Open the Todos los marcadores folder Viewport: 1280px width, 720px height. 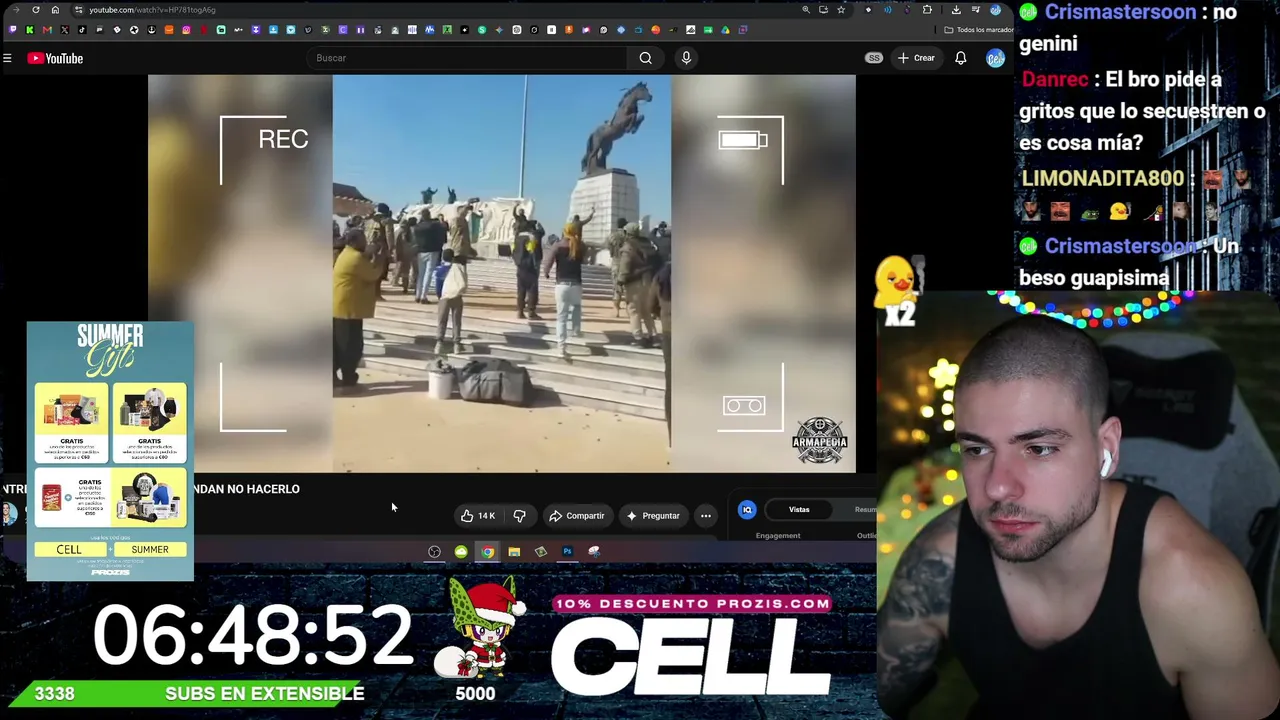pyautogui.click(x=980, y=30)
